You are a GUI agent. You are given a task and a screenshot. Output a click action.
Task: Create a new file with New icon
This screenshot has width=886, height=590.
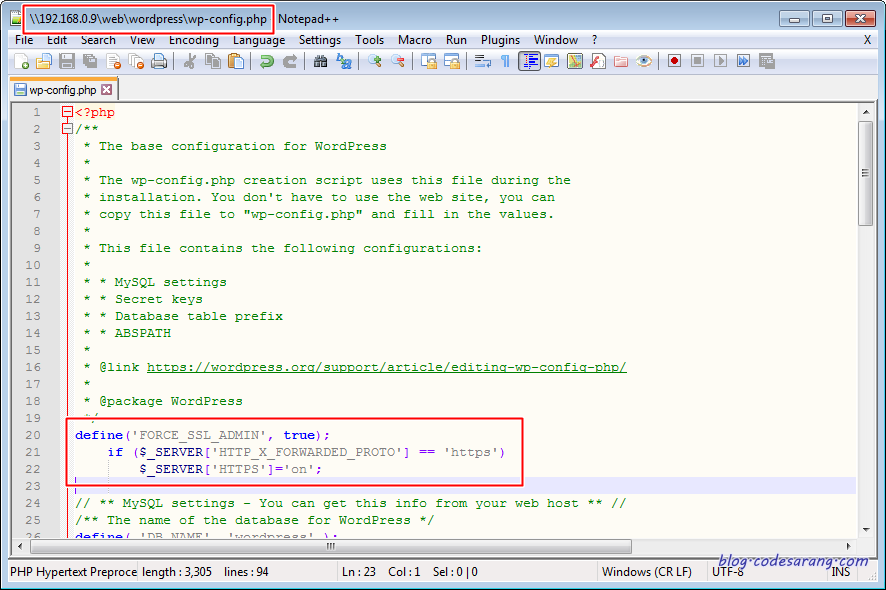21,61
